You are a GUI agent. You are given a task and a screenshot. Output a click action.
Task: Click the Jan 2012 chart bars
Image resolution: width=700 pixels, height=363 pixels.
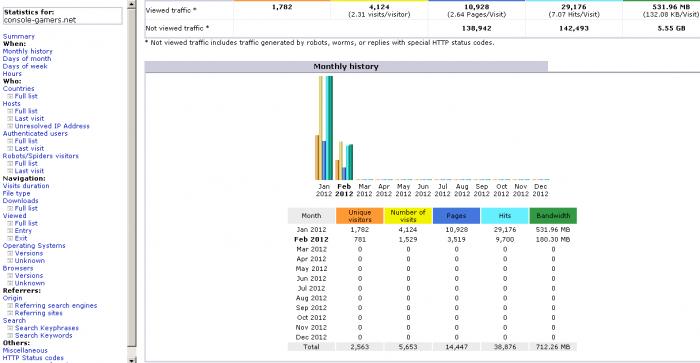pos(324,128)
